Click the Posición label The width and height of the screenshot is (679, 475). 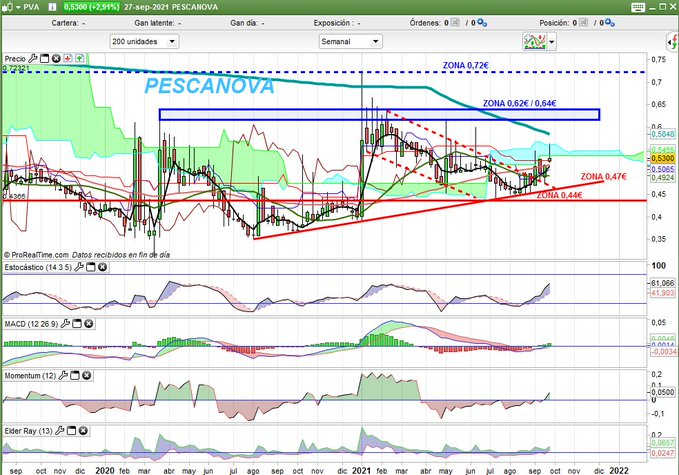(554, 23)
